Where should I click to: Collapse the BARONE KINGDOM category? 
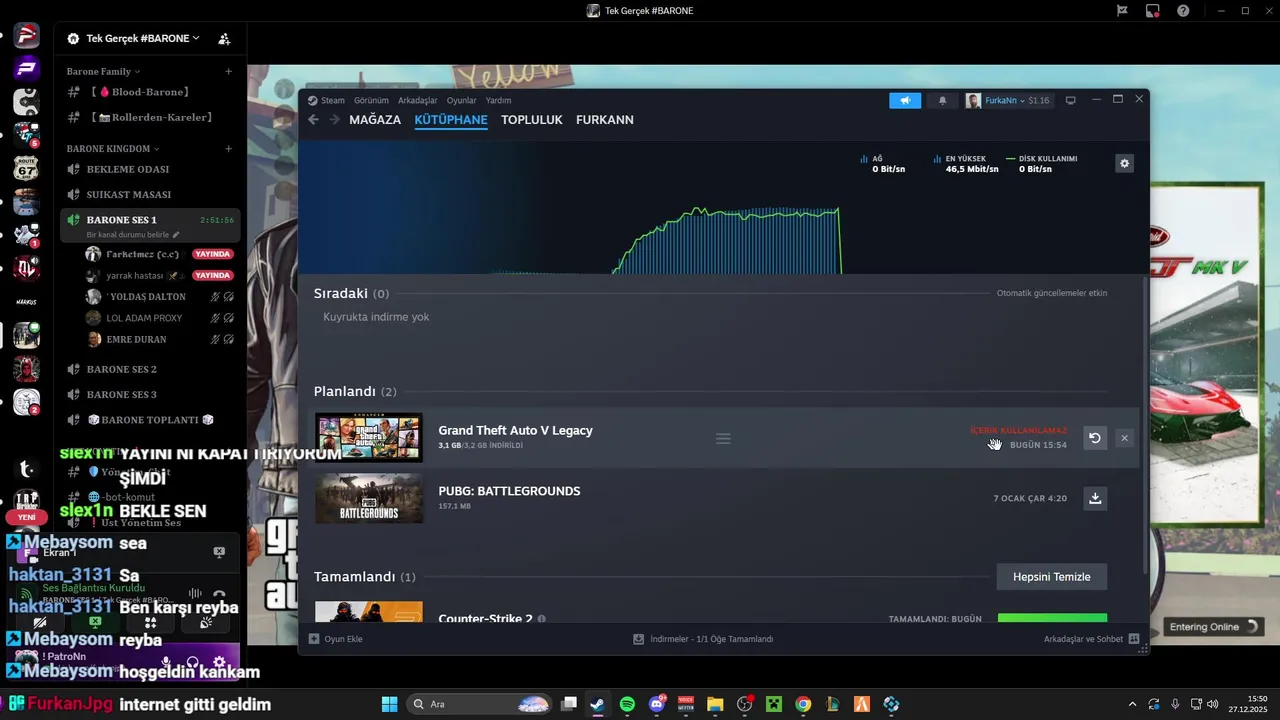coord(113,149)
